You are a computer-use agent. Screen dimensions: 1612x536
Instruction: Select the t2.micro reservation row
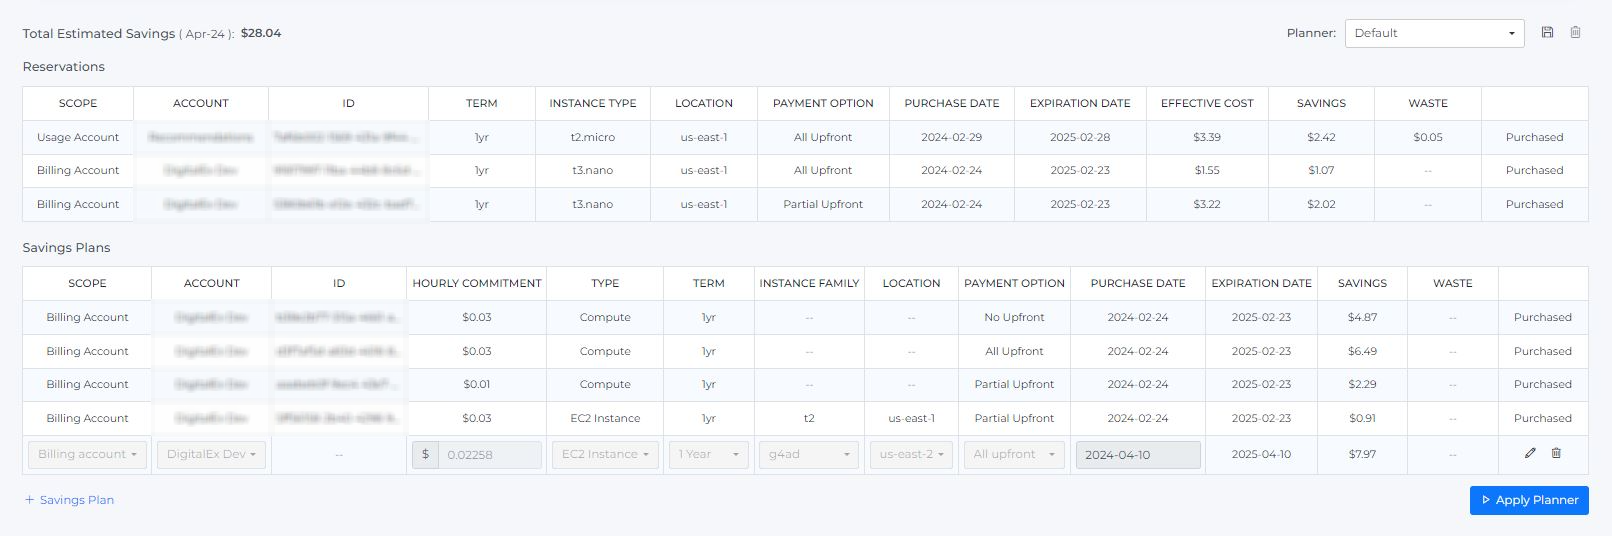[592, 137]
